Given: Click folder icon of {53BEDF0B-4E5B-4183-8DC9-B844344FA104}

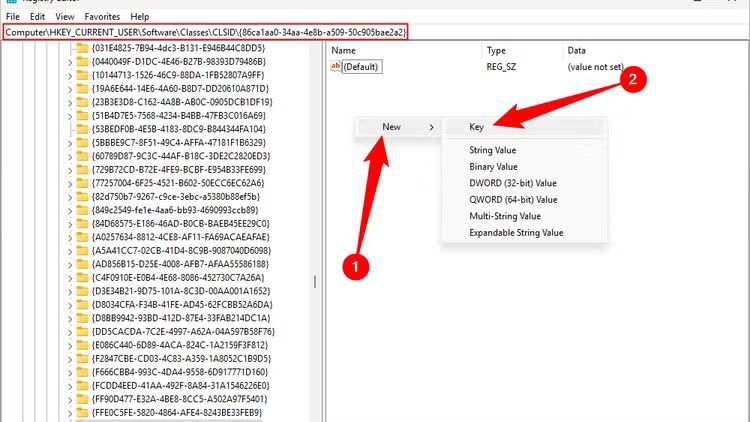Looking at the screenshot, I should tap(82, 129).
